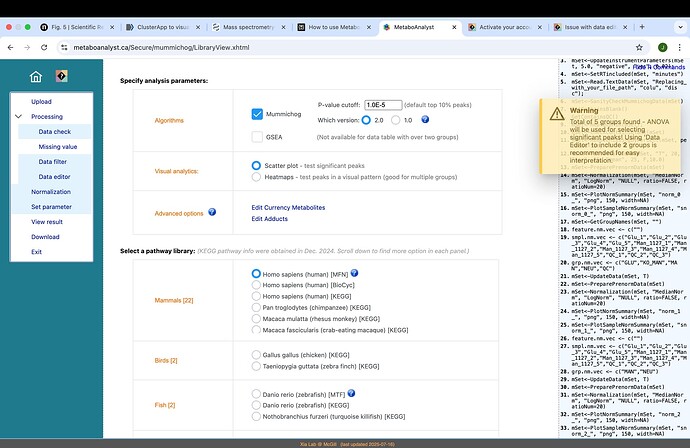Screen dimensions: 690x448
Task: Go to the Set parameter step
Action: [51, 207]
